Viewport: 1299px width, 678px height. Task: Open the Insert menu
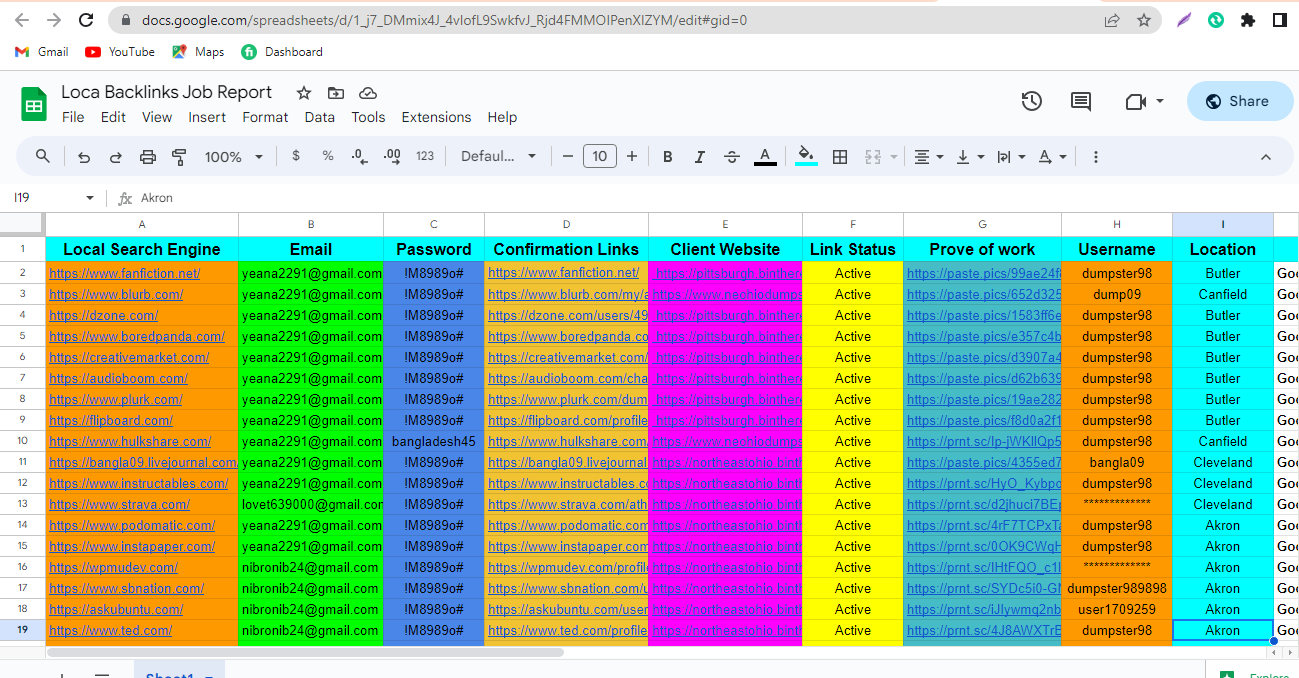tap(207, 117)
